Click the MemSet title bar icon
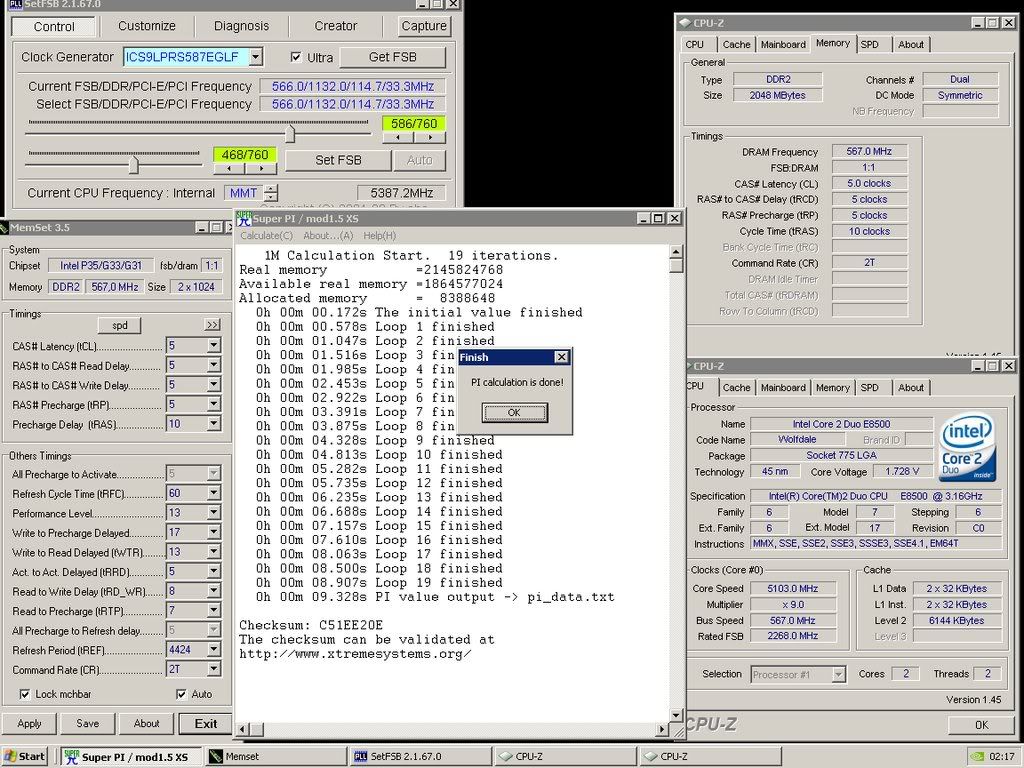The height and width of the screenshot is (768, 1024). coord(4,227)
